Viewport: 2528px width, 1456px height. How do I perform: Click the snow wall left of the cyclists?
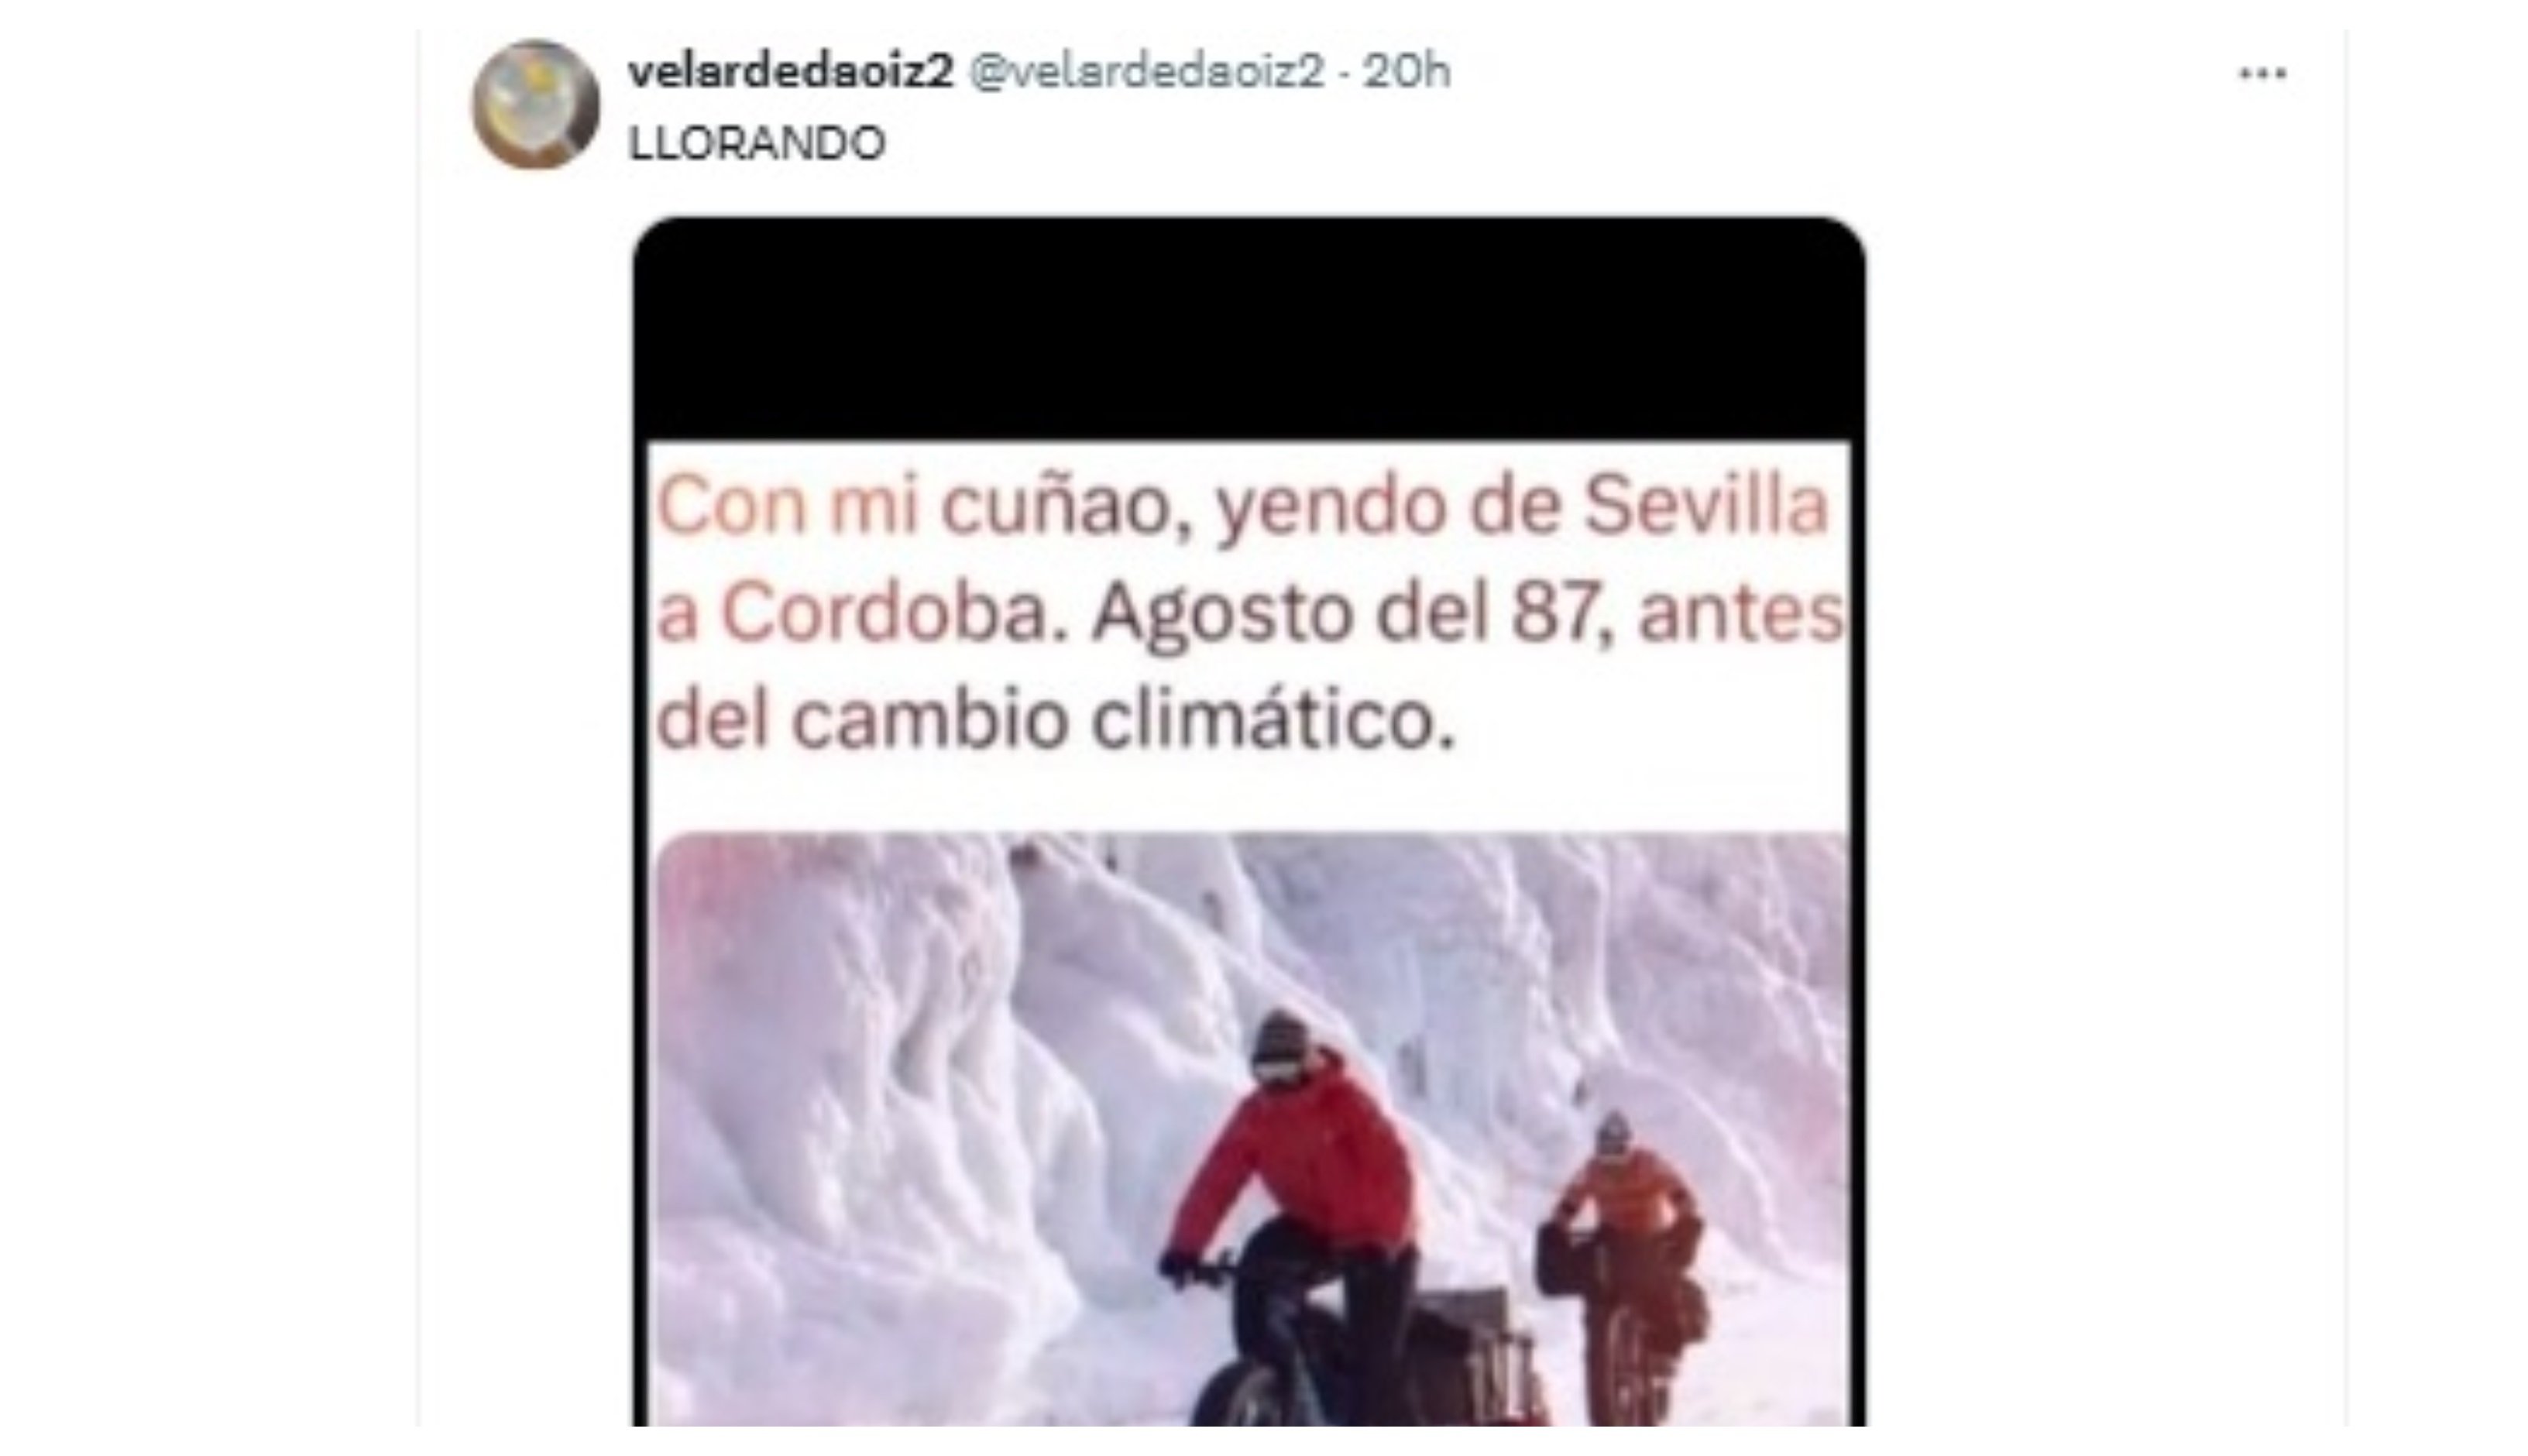[880, 1130]
